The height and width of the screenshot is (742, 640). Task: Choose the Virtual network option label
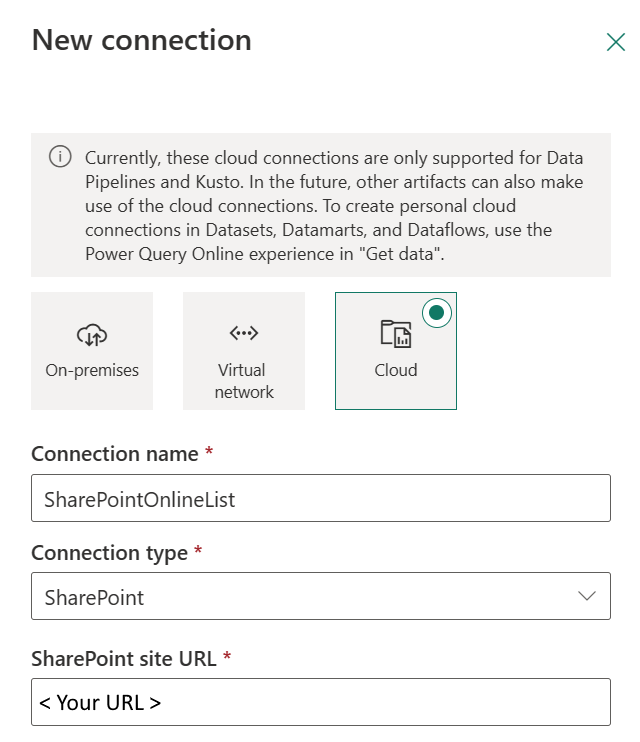point(244,381)
